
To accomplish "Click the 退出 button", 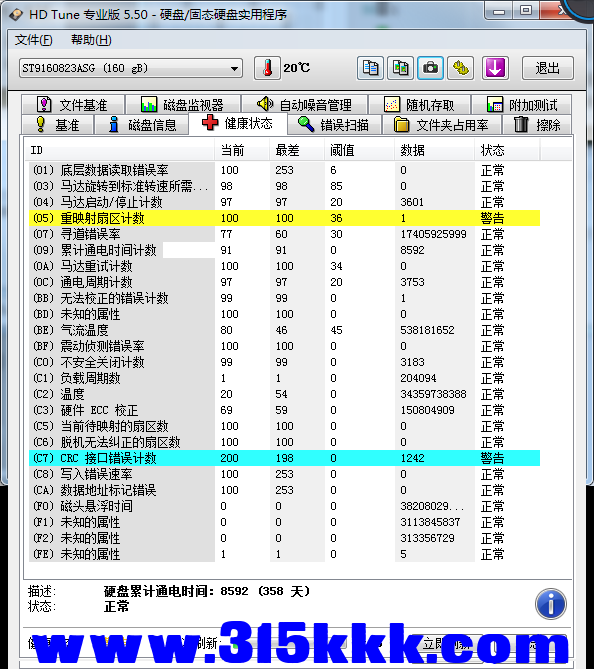I will (547, 68).
